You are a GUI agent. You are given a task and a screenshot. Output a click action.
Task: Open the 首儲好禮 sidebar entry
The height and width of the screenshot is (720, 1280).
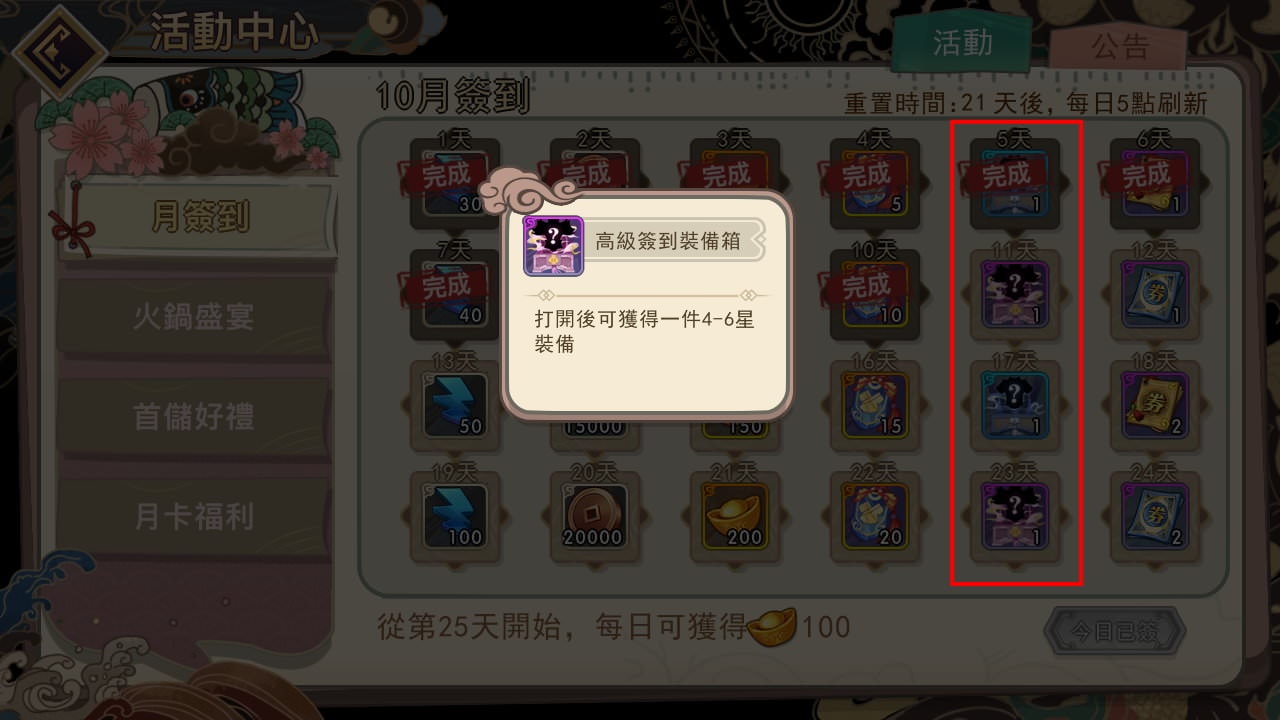click(194, 417)
